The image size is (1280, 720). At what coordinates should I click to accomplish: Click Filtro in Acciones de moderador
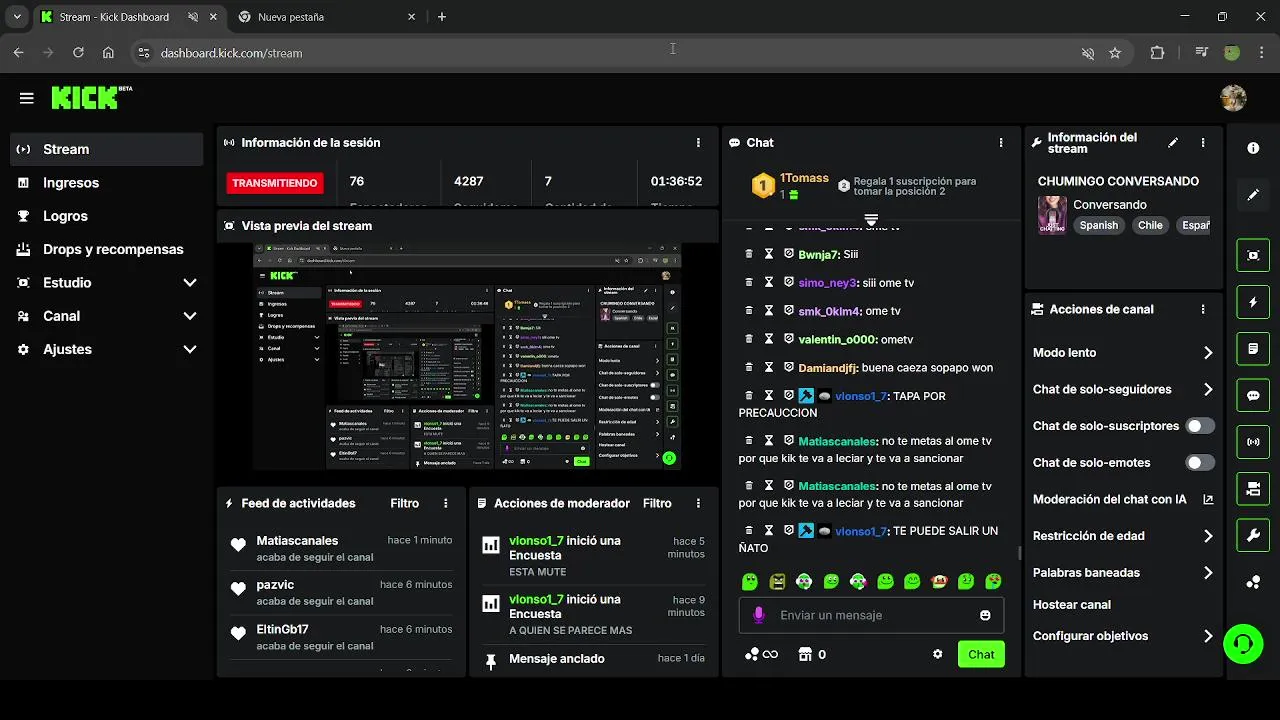pos(657,504)
